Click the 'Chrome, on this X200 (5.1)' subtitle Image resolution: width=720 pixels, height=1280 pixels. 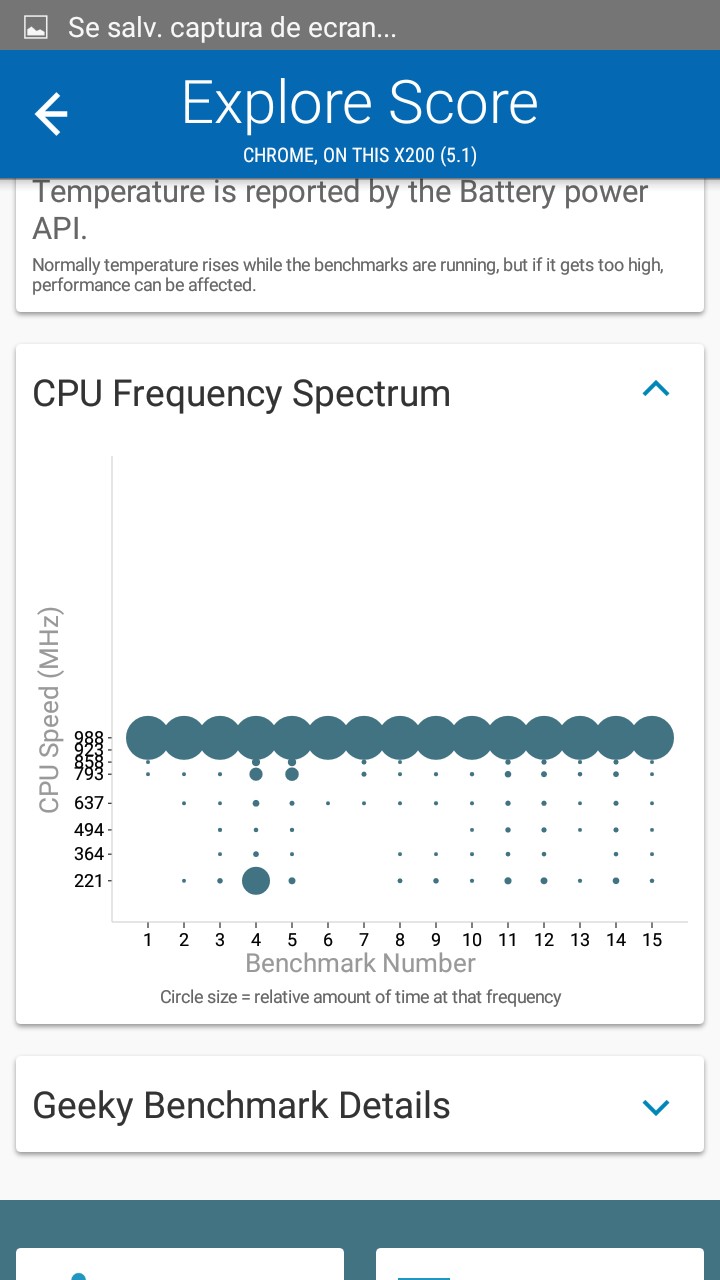coord(360,157)
